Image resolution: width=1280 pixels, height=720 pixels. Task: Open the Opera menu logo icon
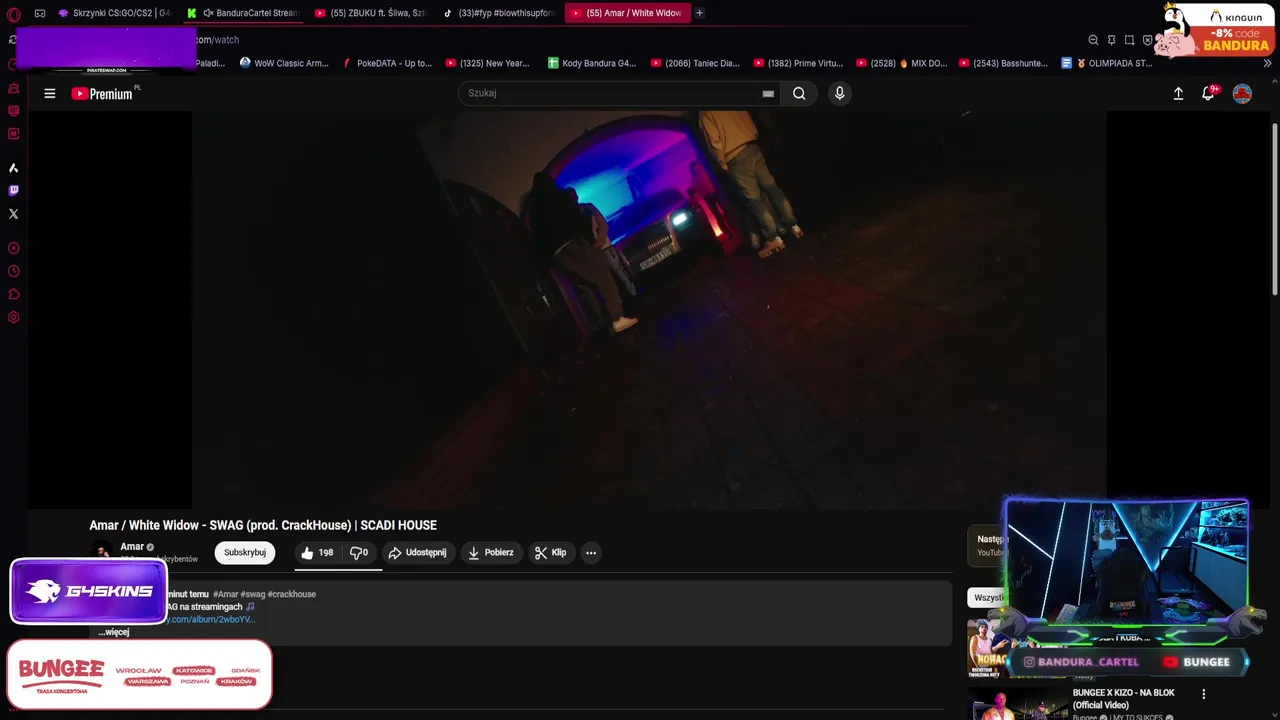tap(13, 14)
